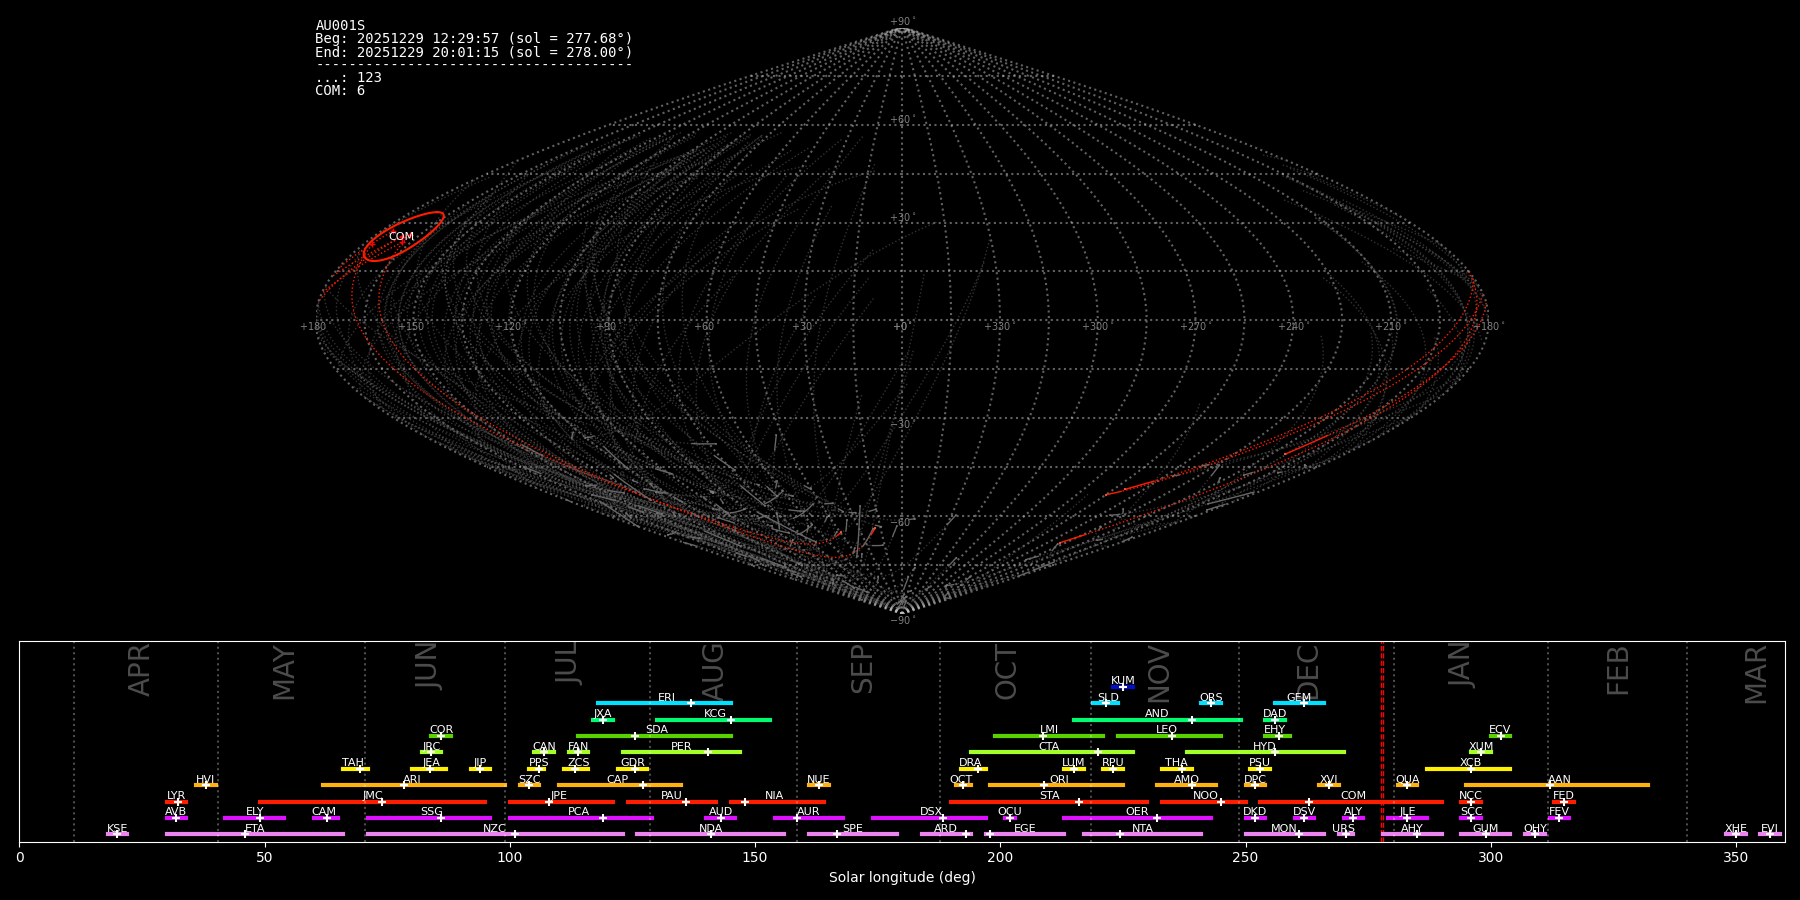Screen dimensions: 1800x900
Task: Click the KCG shower label
Action: 715,714
